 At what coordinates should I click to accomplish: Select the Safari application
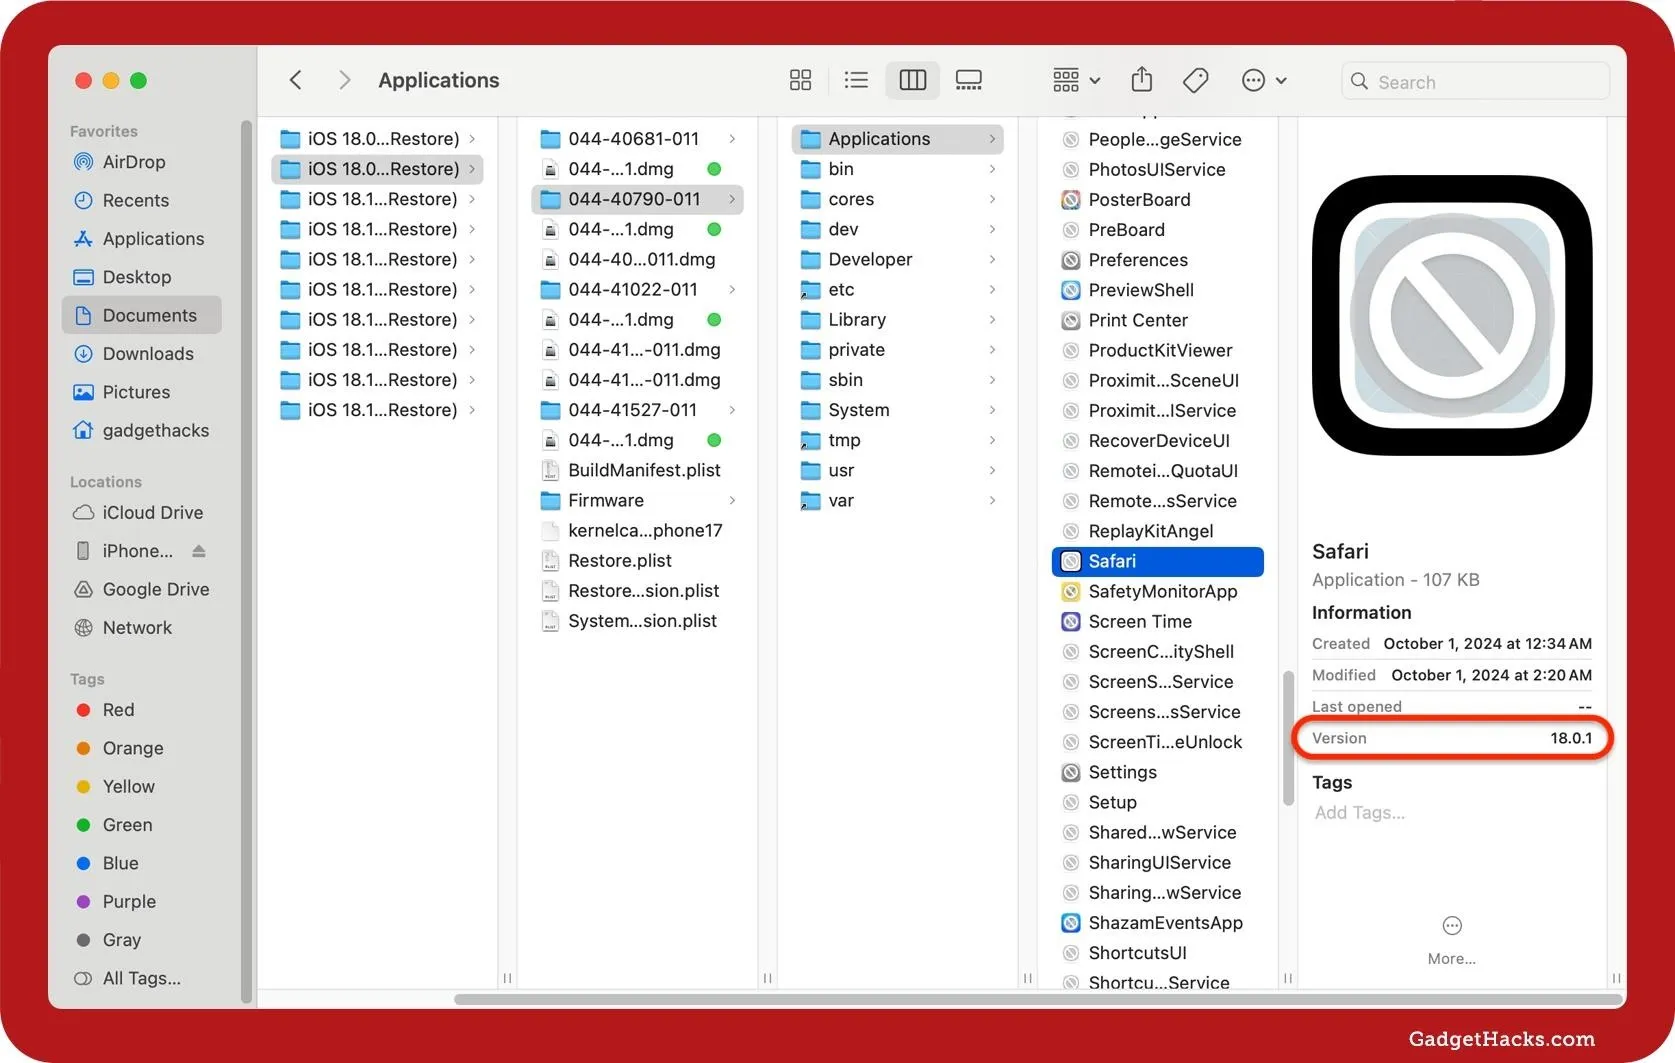[x=1157, y=561]
